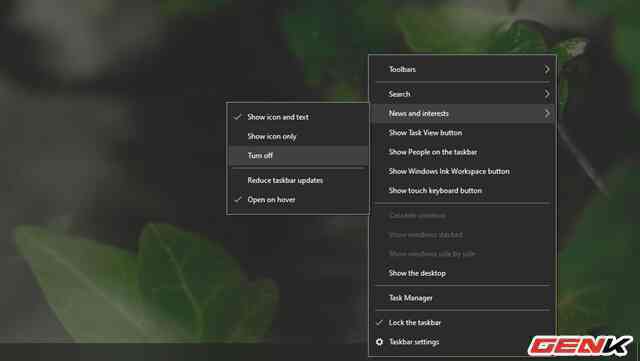Viewport: 640px width, 361px height.
Task: Choose Turn off in News submenu
Action: coord(298,156)
